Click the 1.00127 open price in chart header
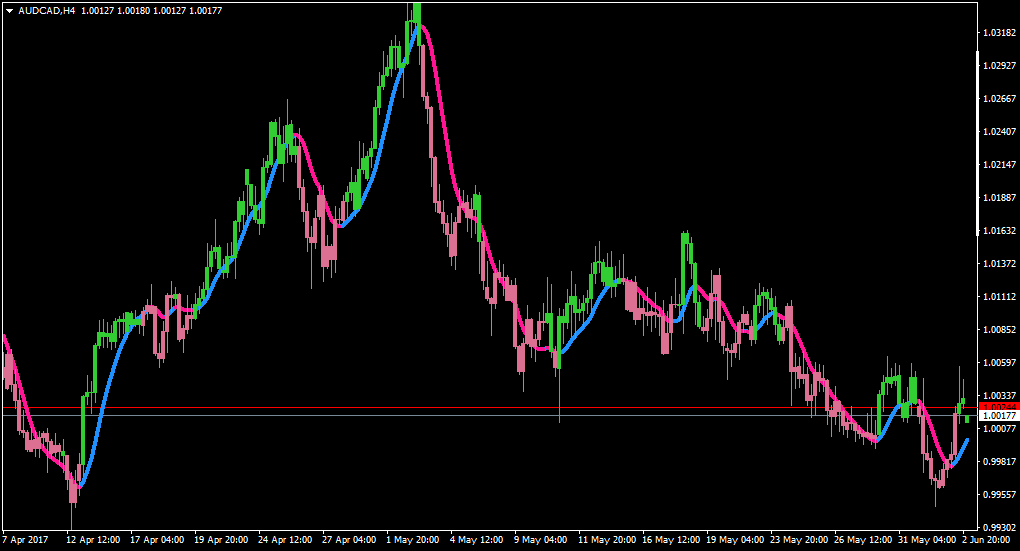Screen dimensions: 1020x551 pos(97,11)
